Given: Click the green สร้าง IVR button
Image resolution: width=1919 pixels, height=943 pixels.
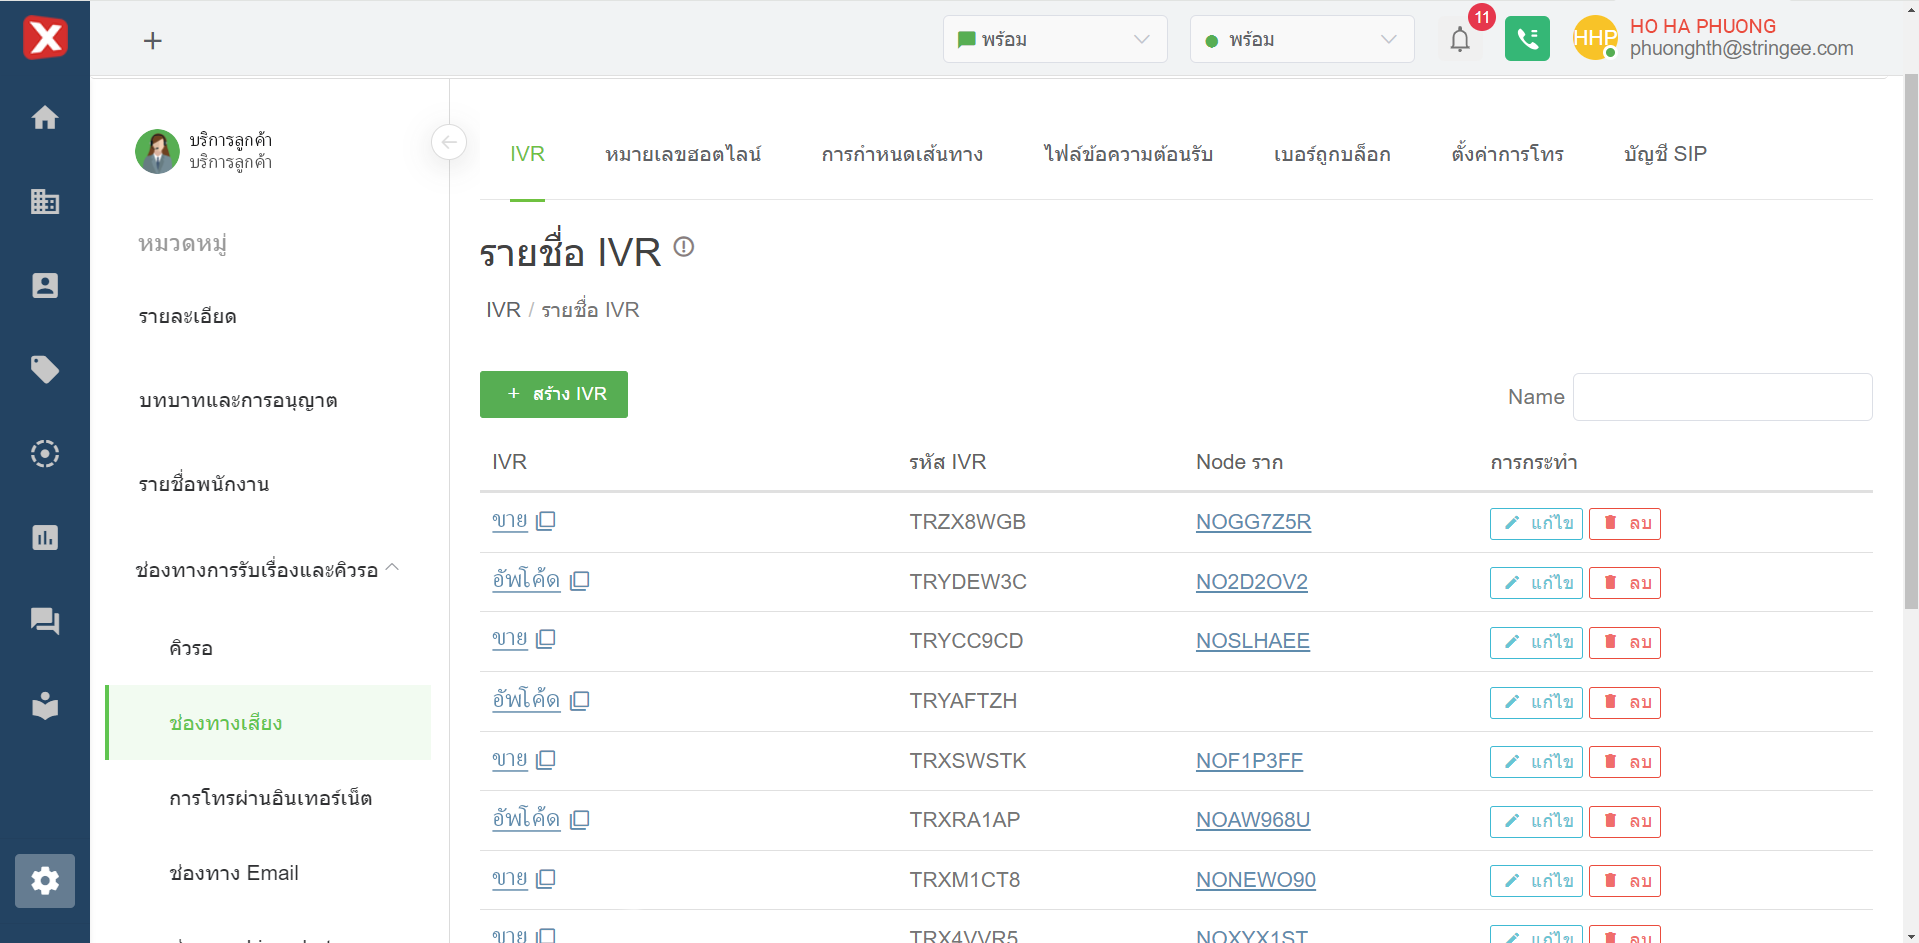Looking at the screenshot, I should [x=554, y=394].
